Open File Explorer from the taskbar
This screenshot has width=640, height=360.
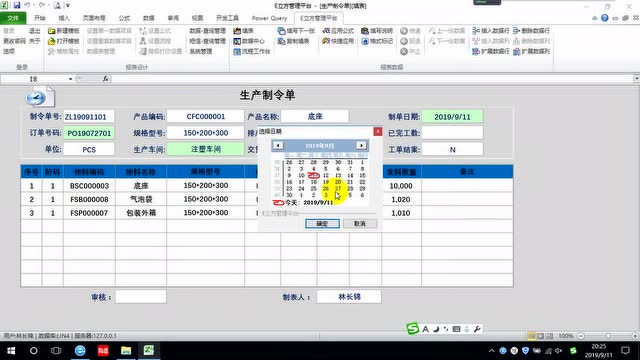click(x=126, y=351)
